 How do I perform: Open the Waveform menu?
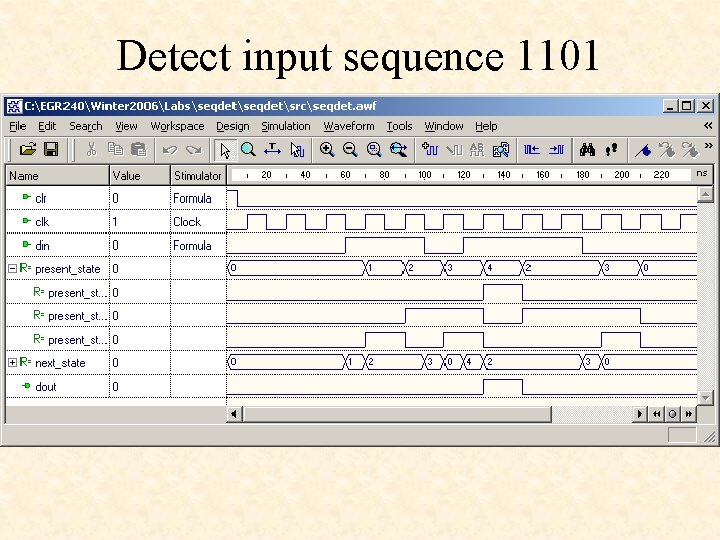tap(349, 126)
